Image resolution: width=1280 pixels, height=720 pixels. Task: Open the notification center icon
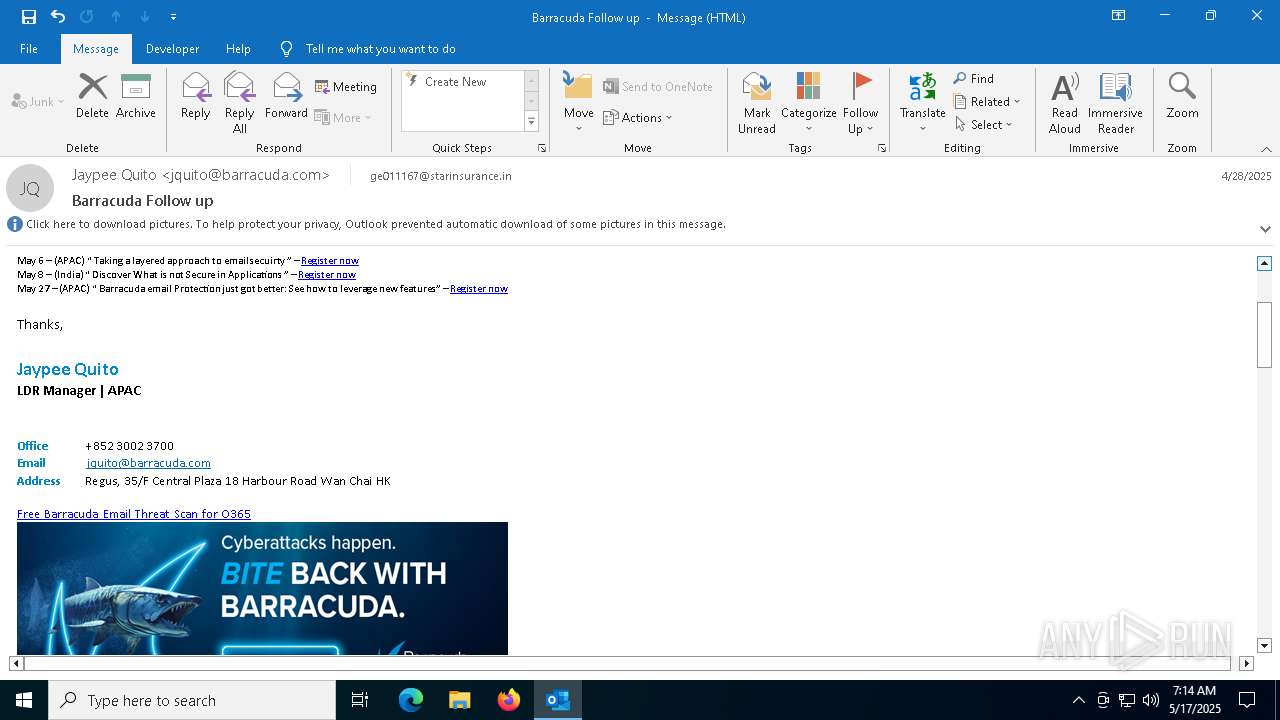point(1247,700)
